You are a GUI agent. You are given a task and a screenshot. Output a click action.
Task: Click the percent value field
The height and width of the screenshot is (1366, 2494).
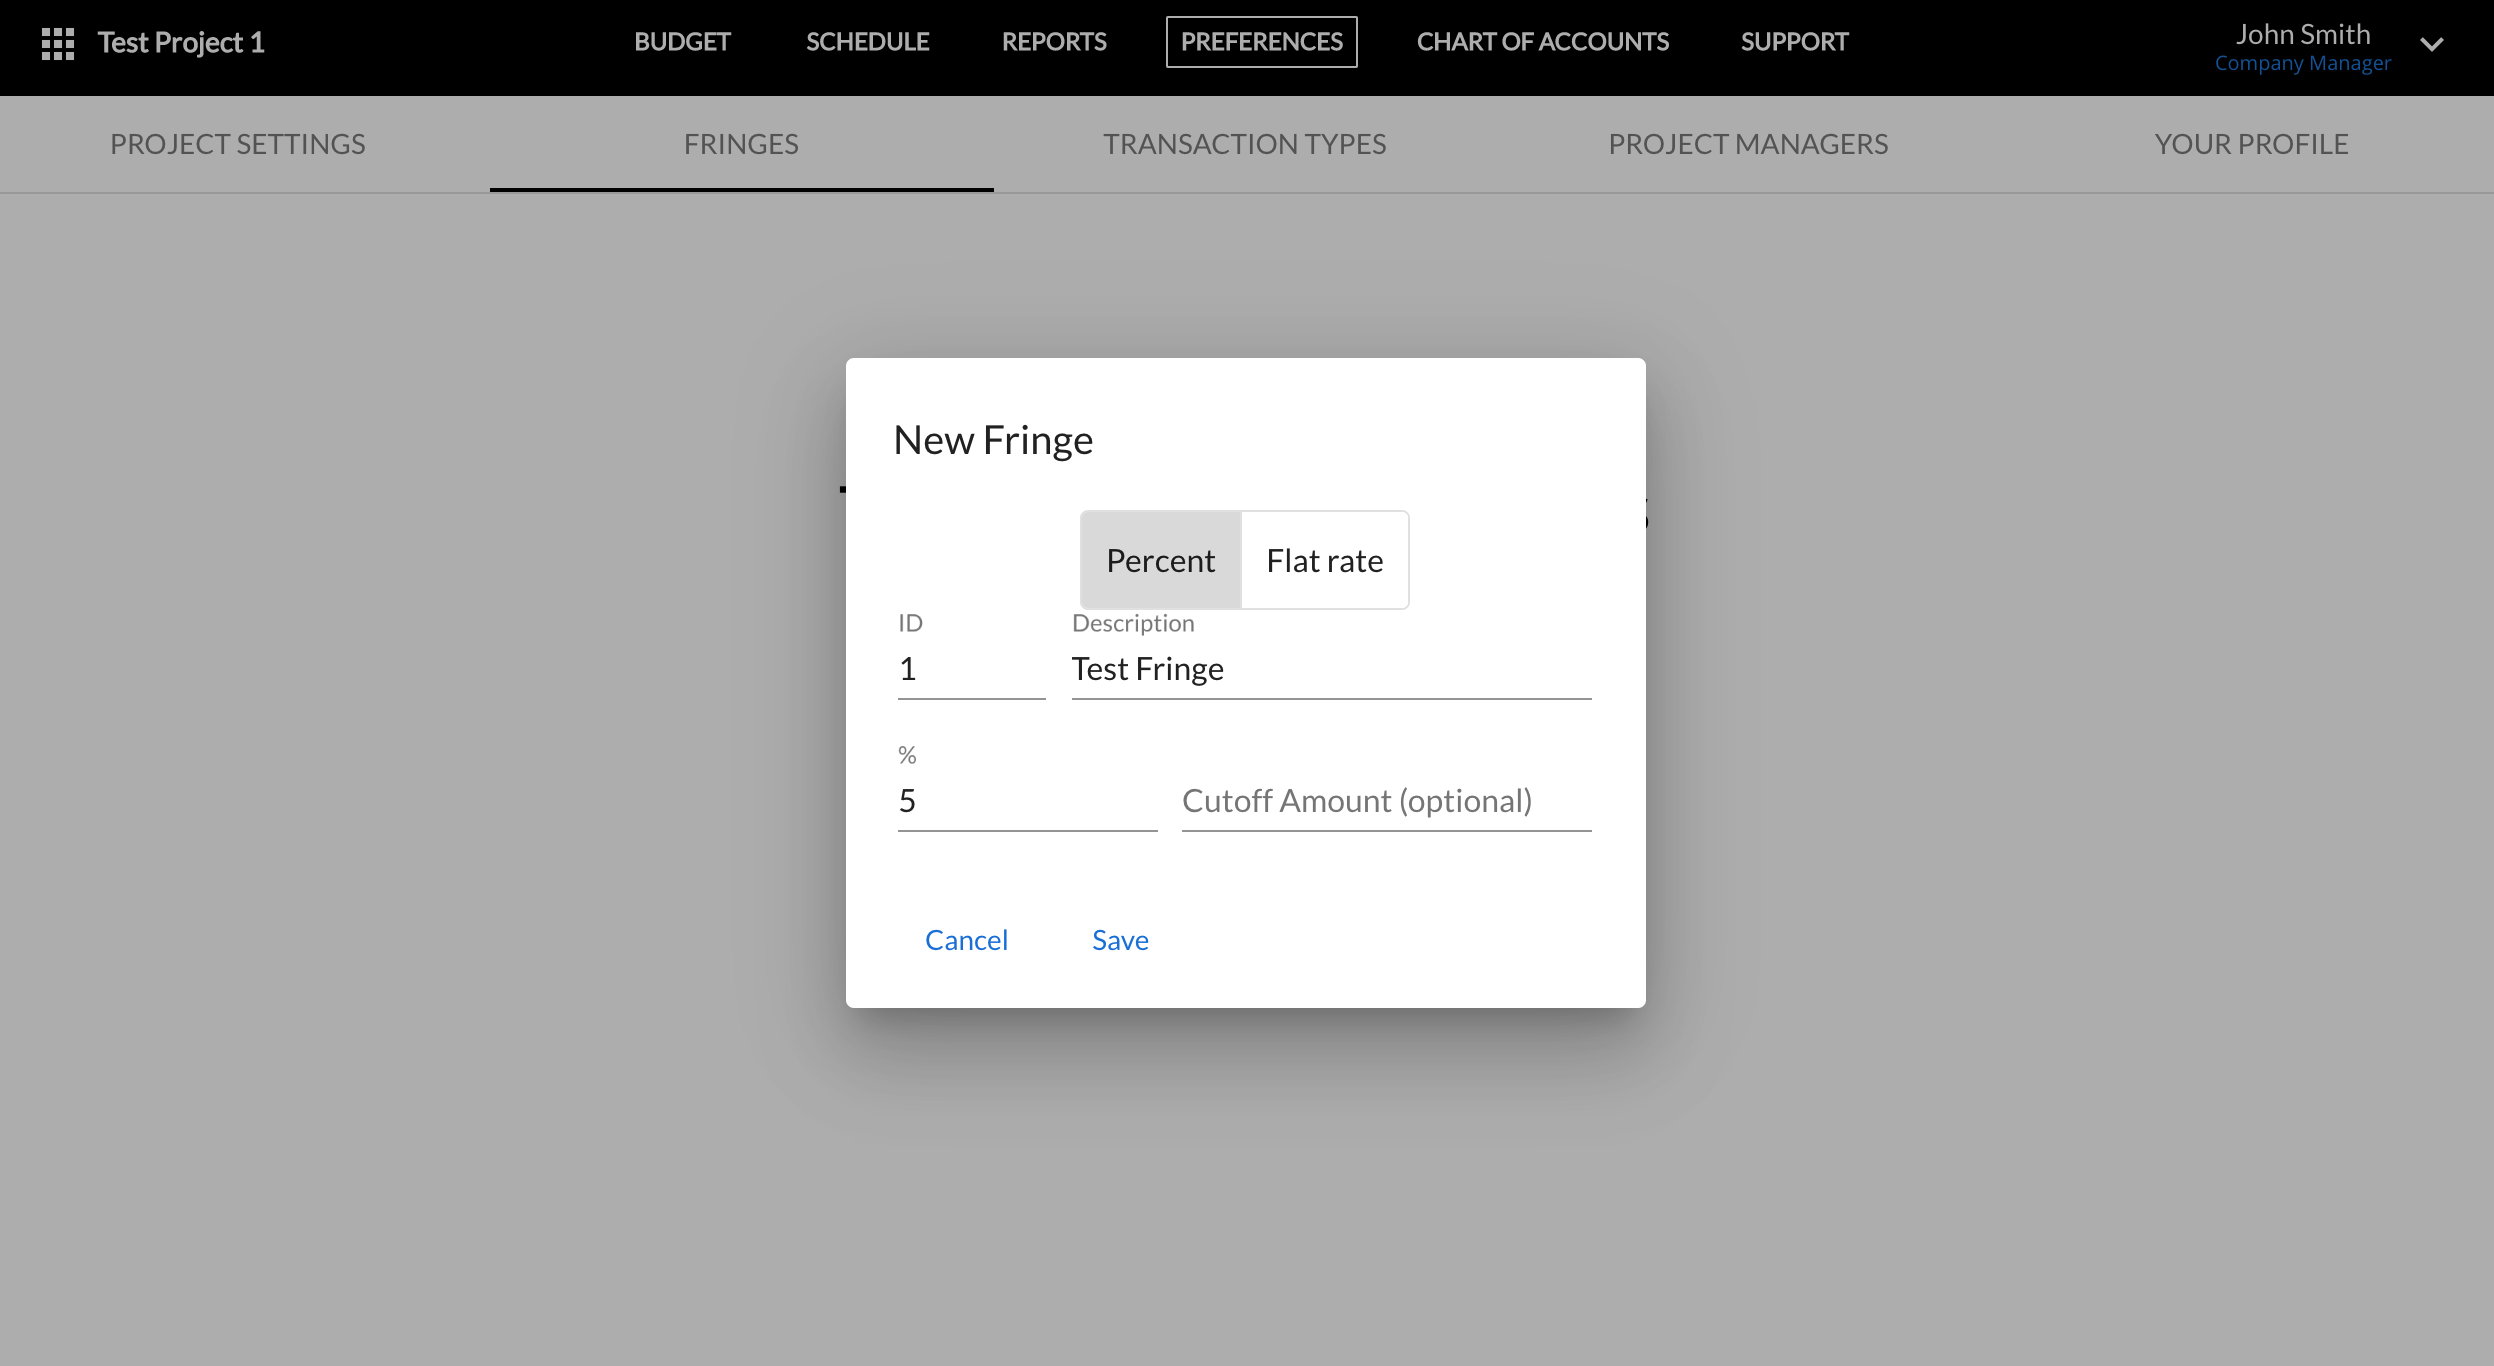click(1026, 801)
